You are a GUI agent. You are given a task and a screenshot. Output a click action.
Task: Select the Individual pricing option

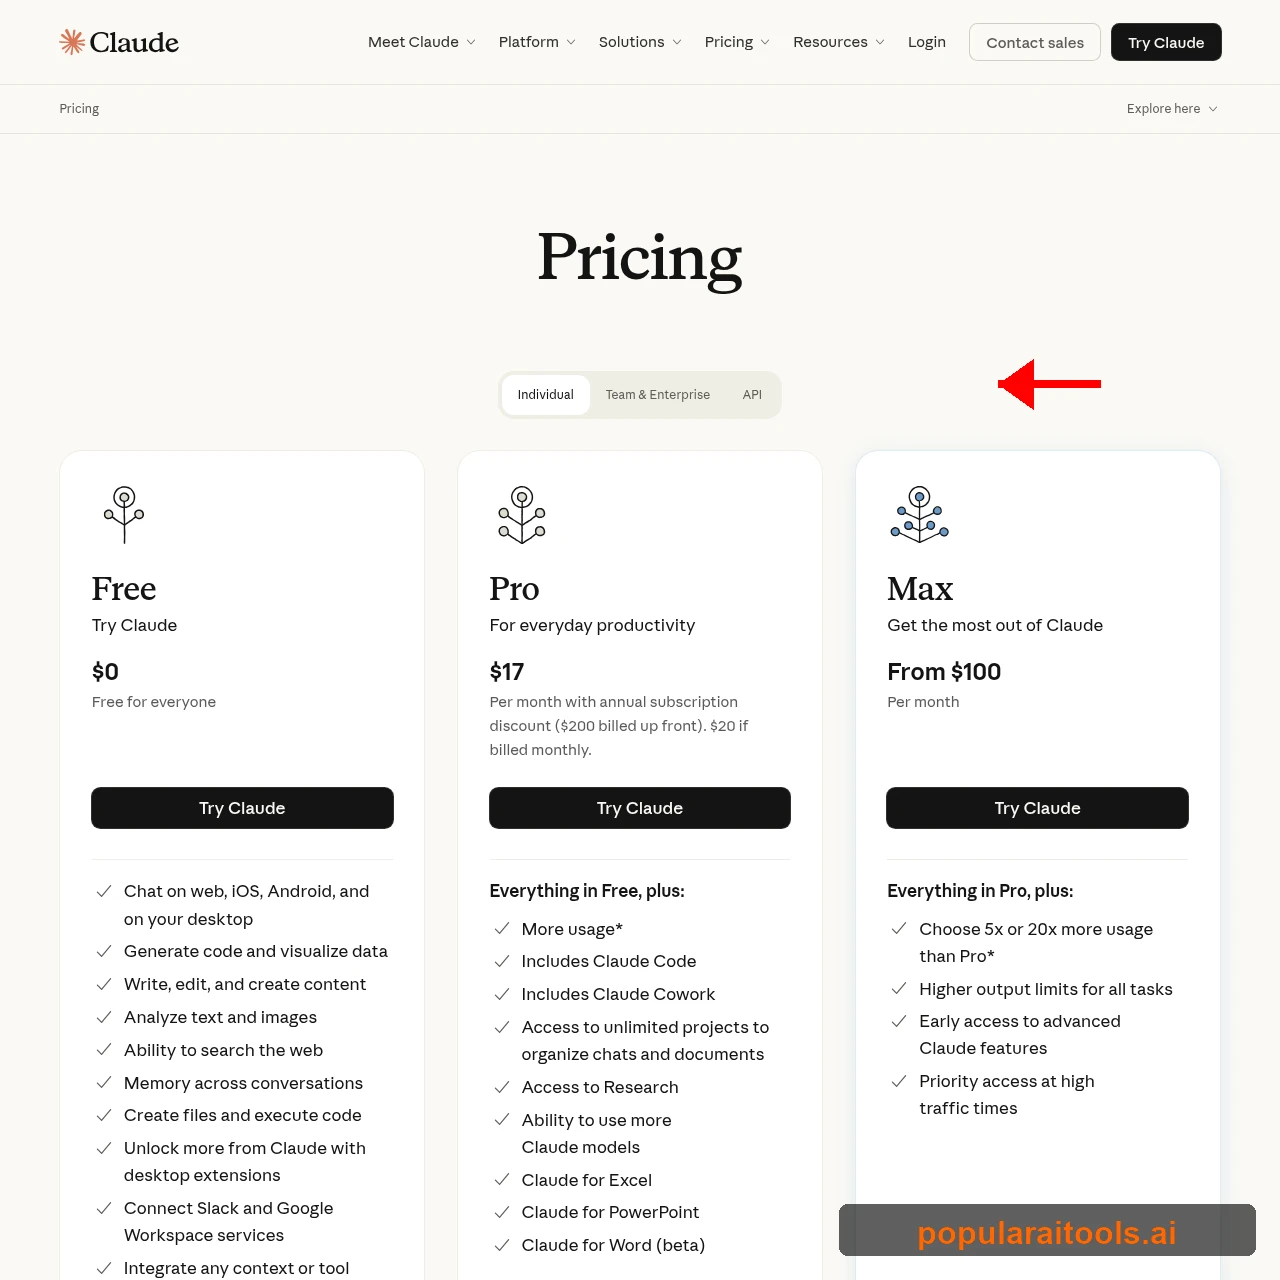click(x=545, y=395)
